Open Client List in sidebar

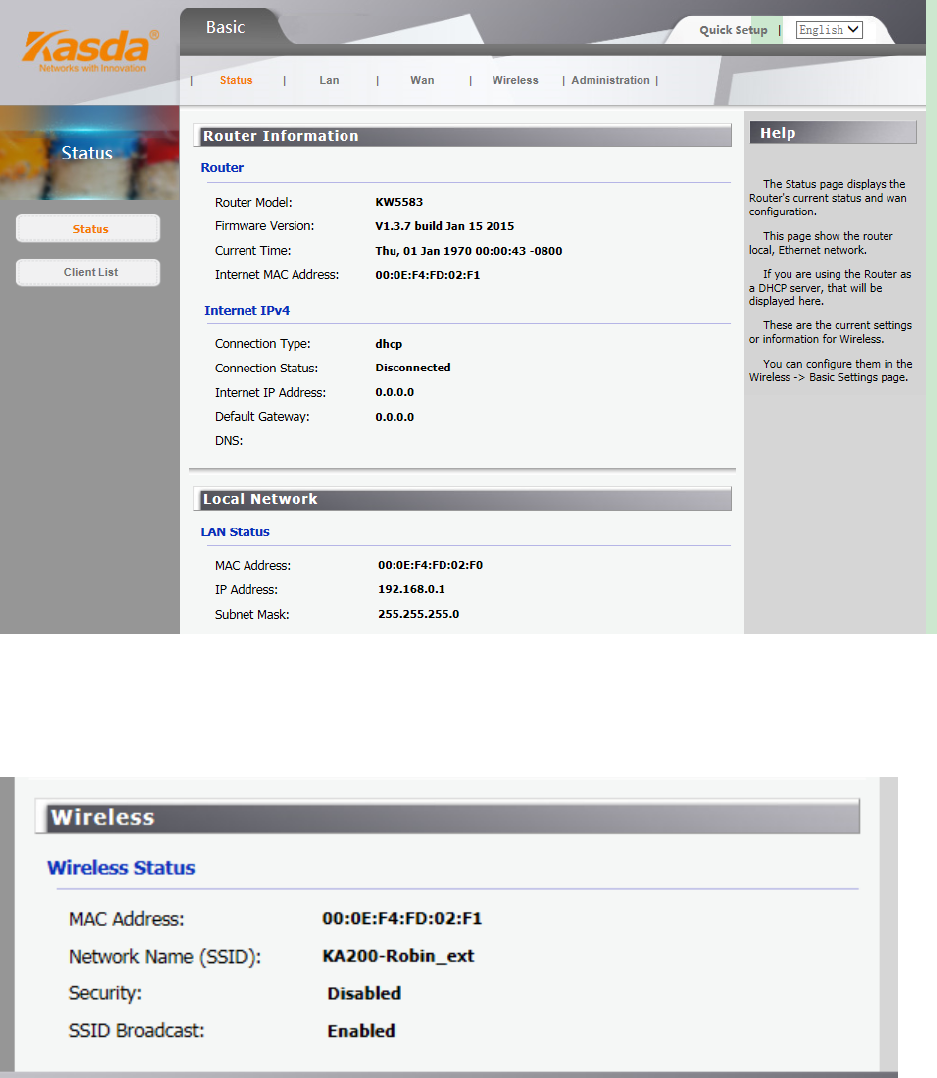tap(88, 272)
